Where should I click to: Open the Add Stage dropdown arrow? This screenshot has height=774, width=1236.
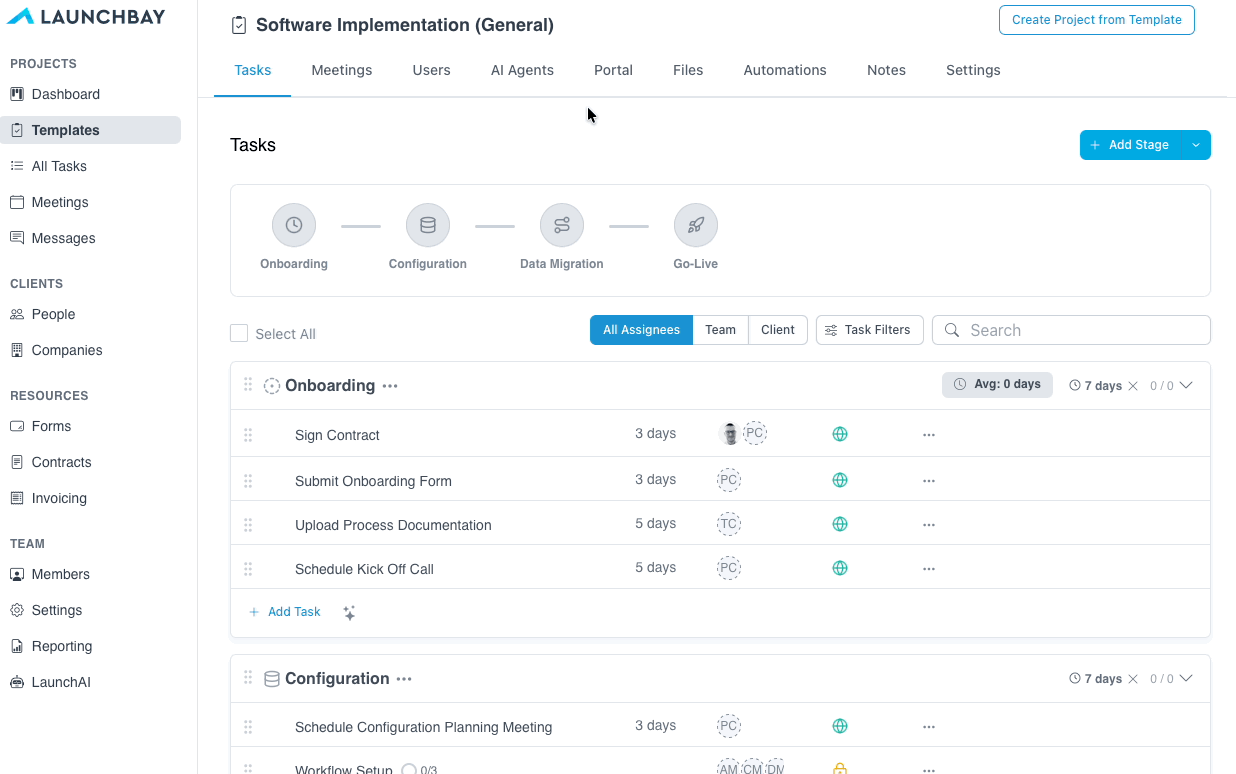click(x=1196, y=145)
